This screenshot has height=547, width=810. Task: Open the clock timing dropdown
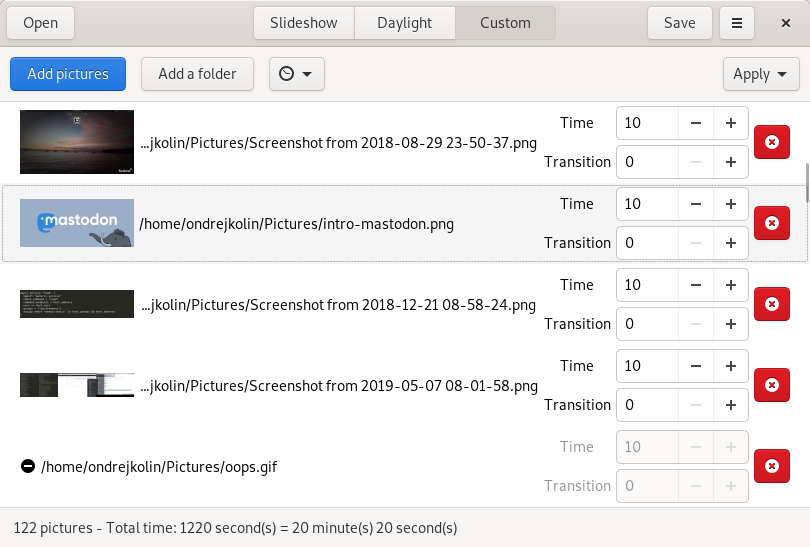296,74
